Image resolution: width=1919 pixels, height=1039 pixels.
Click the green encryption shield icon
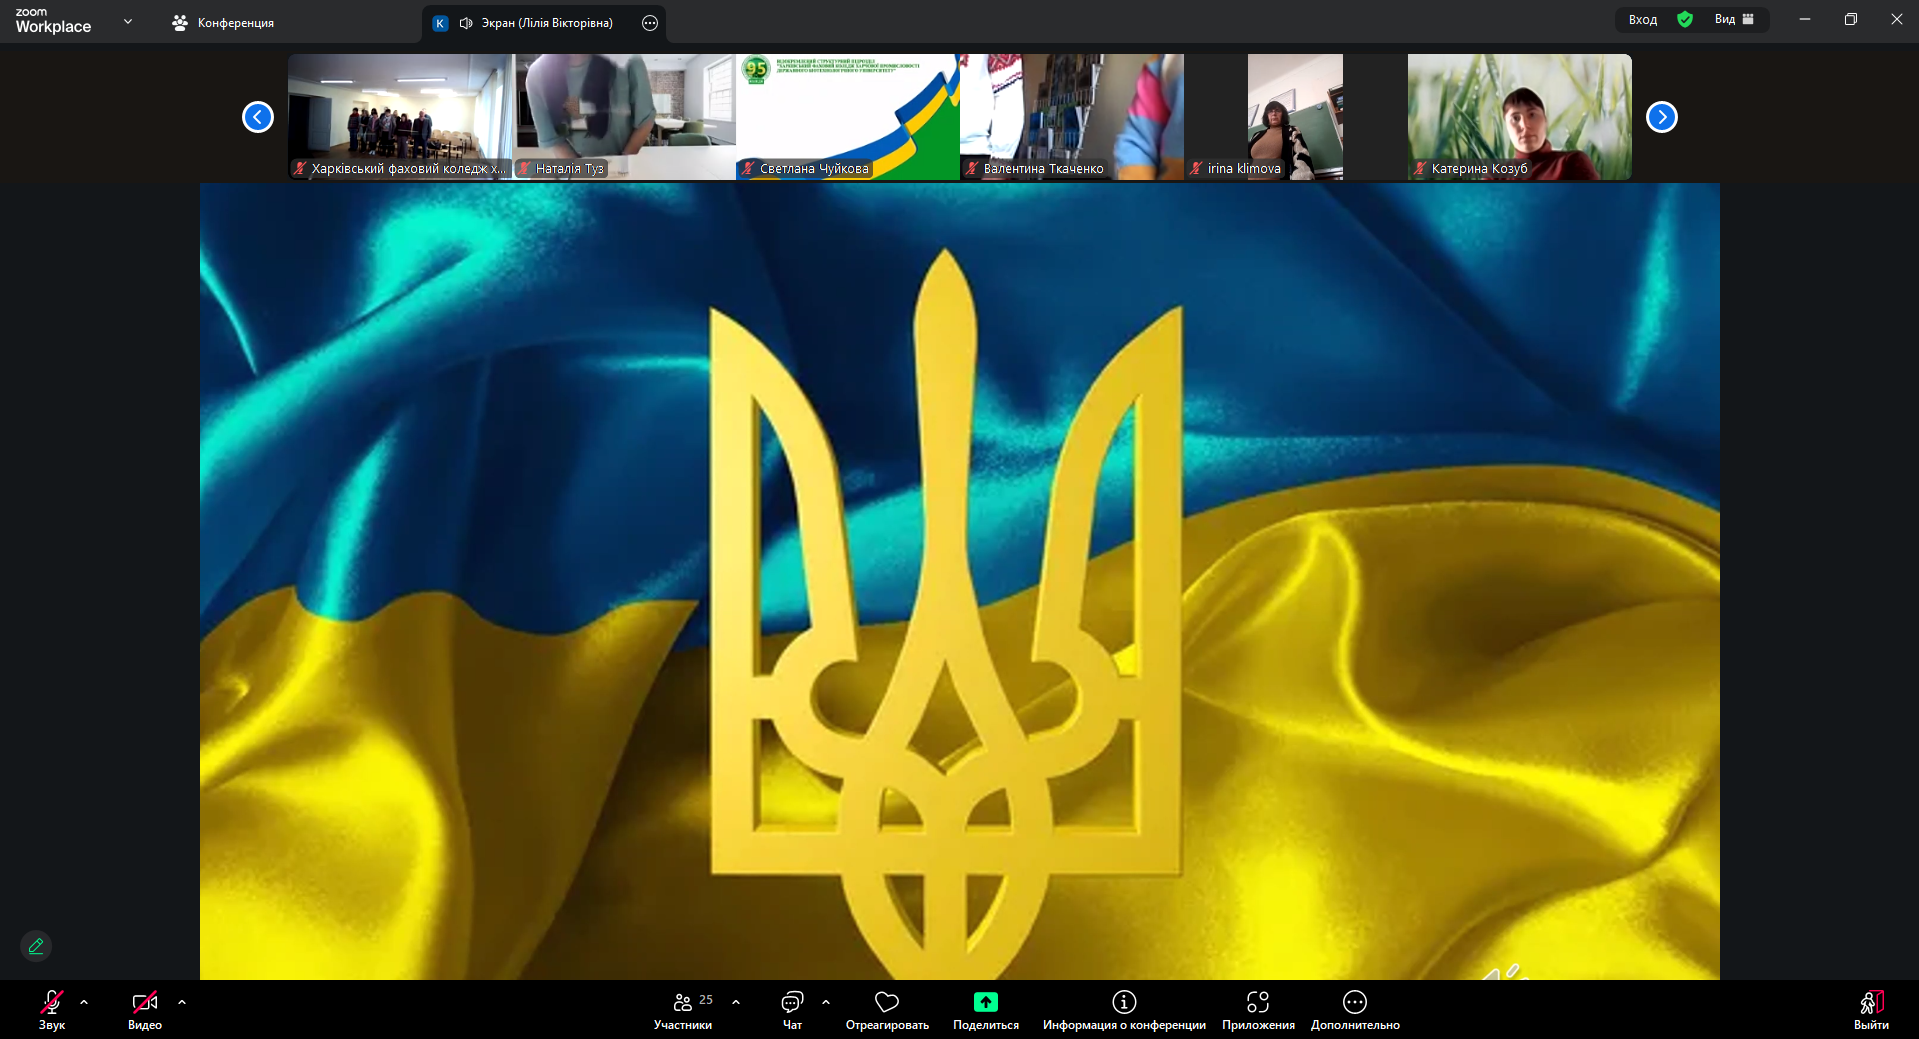coord(1685,19)
